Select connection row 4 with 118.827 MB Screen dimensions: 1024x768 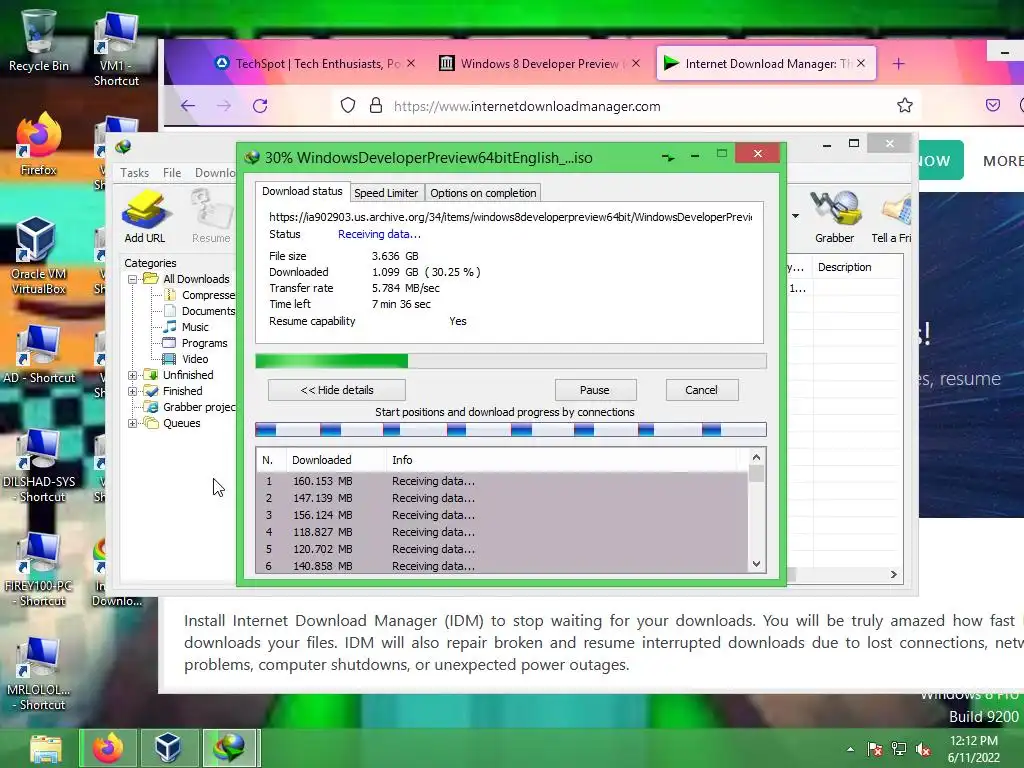[502, 532]
